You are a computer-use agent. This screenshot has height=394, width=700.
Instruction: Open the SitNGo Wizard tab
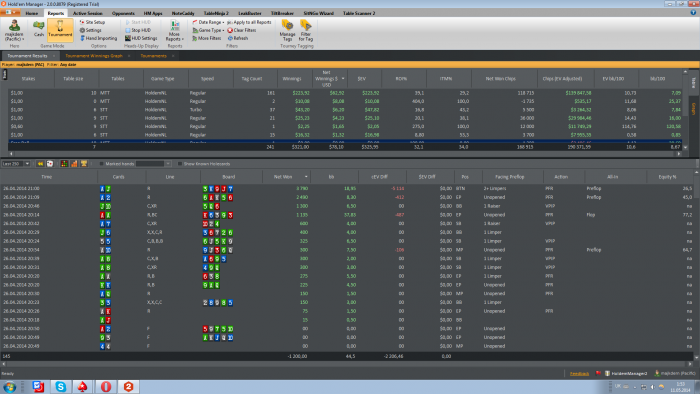tap(318, 13)
